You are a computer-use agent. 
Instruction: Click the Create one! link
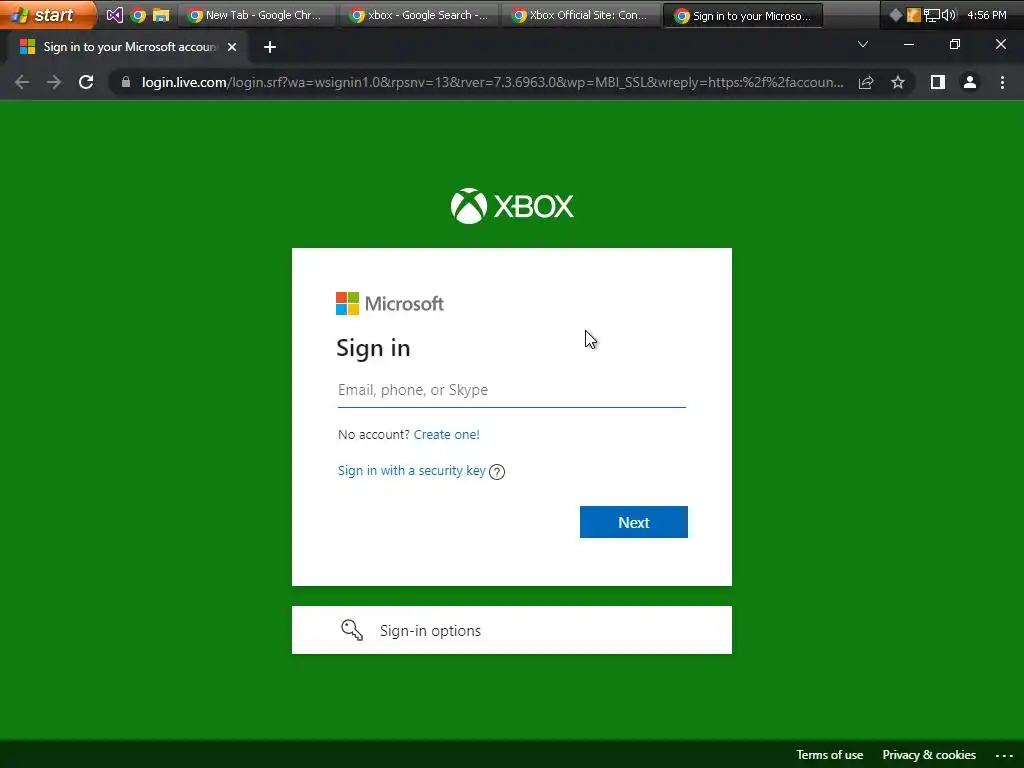447,435
